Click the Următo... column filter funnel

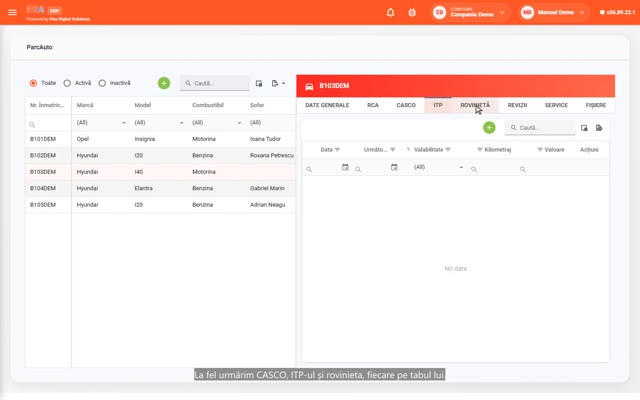[393, 150]
